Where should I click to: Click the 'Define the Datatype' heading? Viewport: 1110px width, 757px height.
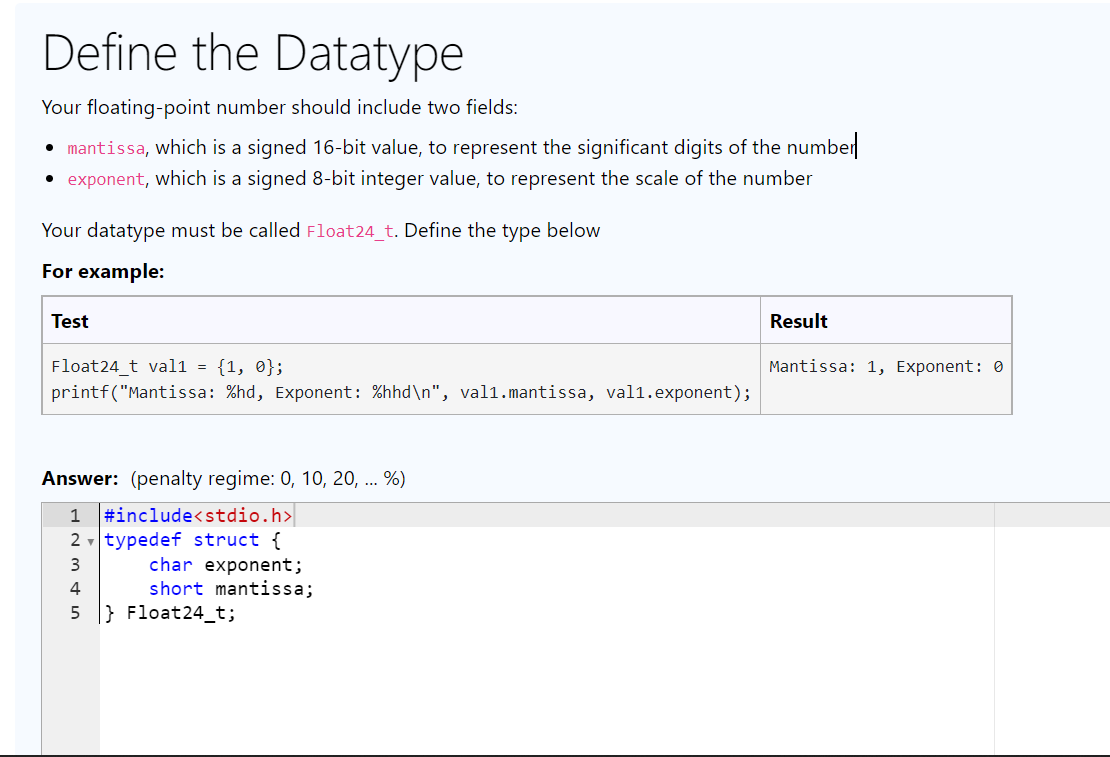click(x=253, y=53)
